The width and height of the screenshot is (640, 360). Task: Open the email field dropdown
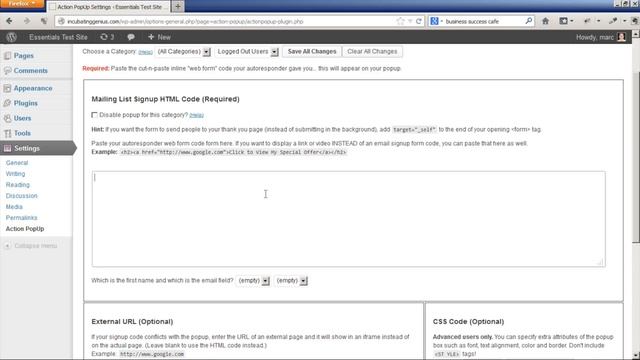(291, 281)
